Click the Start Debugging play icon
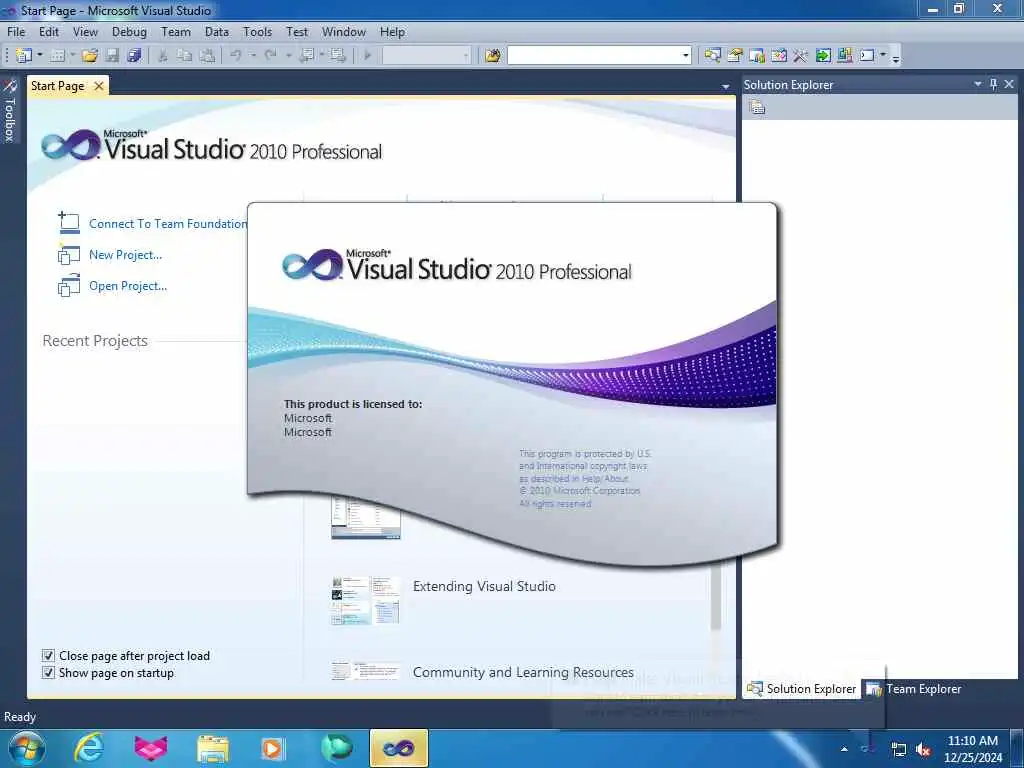1024x768 pixels. tap(368, 56)
